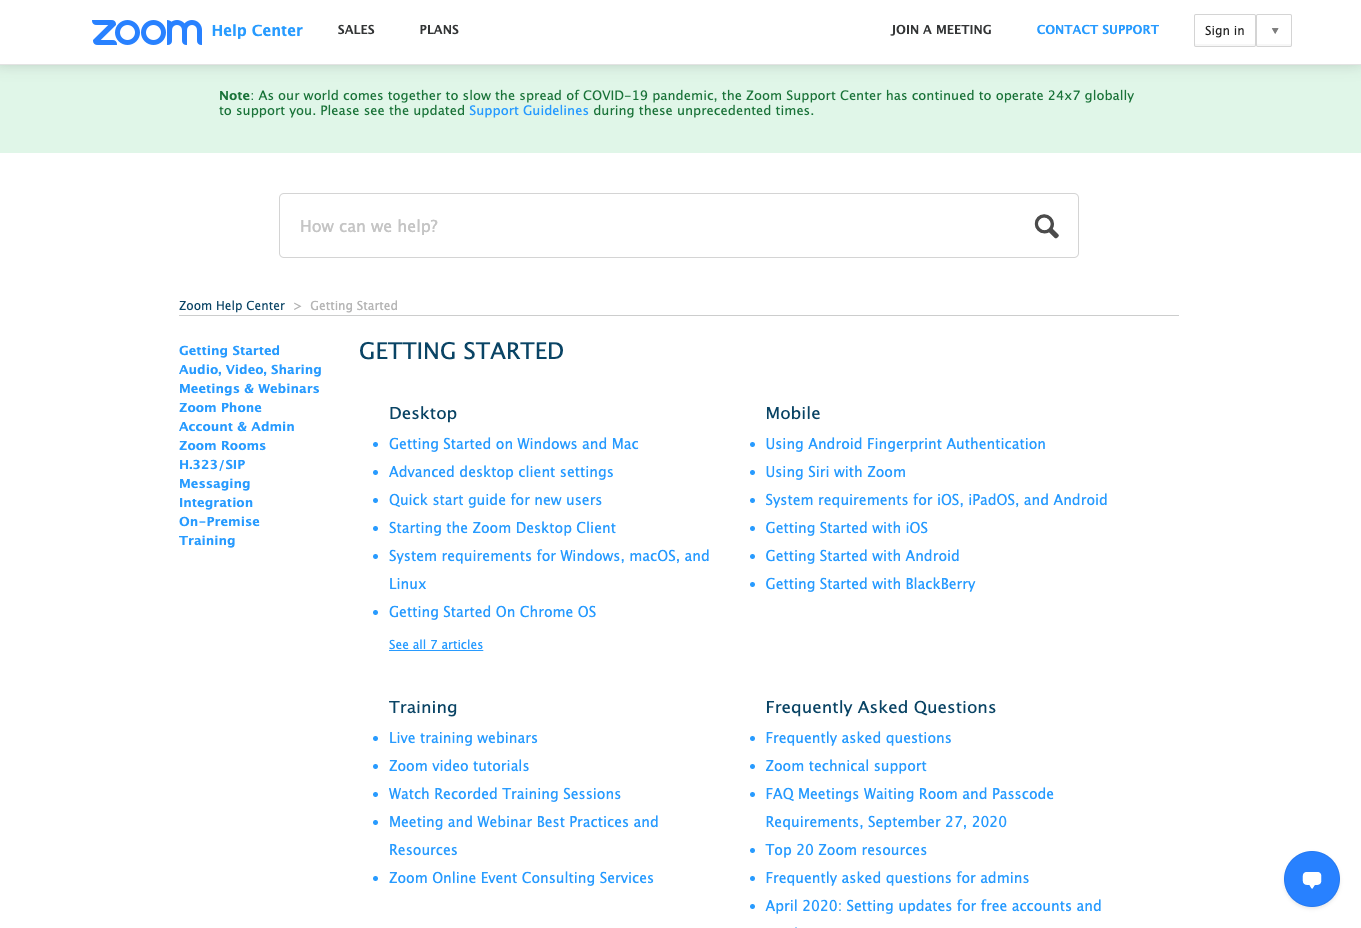Select Meetings & Webinars in sidebar

(249, 389)
